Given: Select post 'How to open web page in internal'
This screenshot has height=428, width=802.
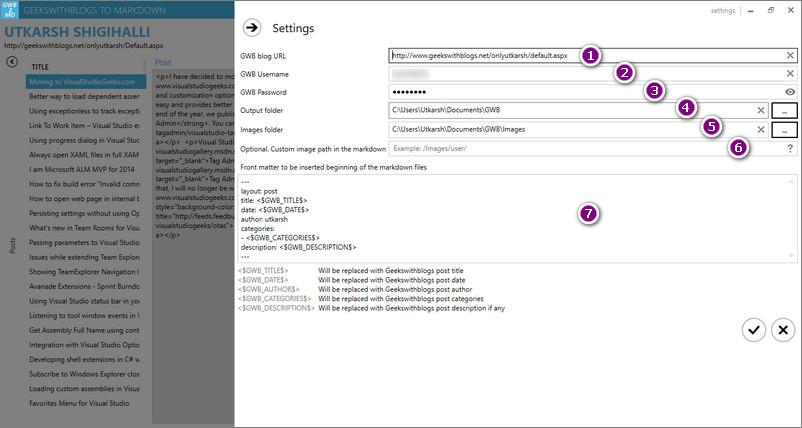Looking at the screenshot, I should [86, 198].
